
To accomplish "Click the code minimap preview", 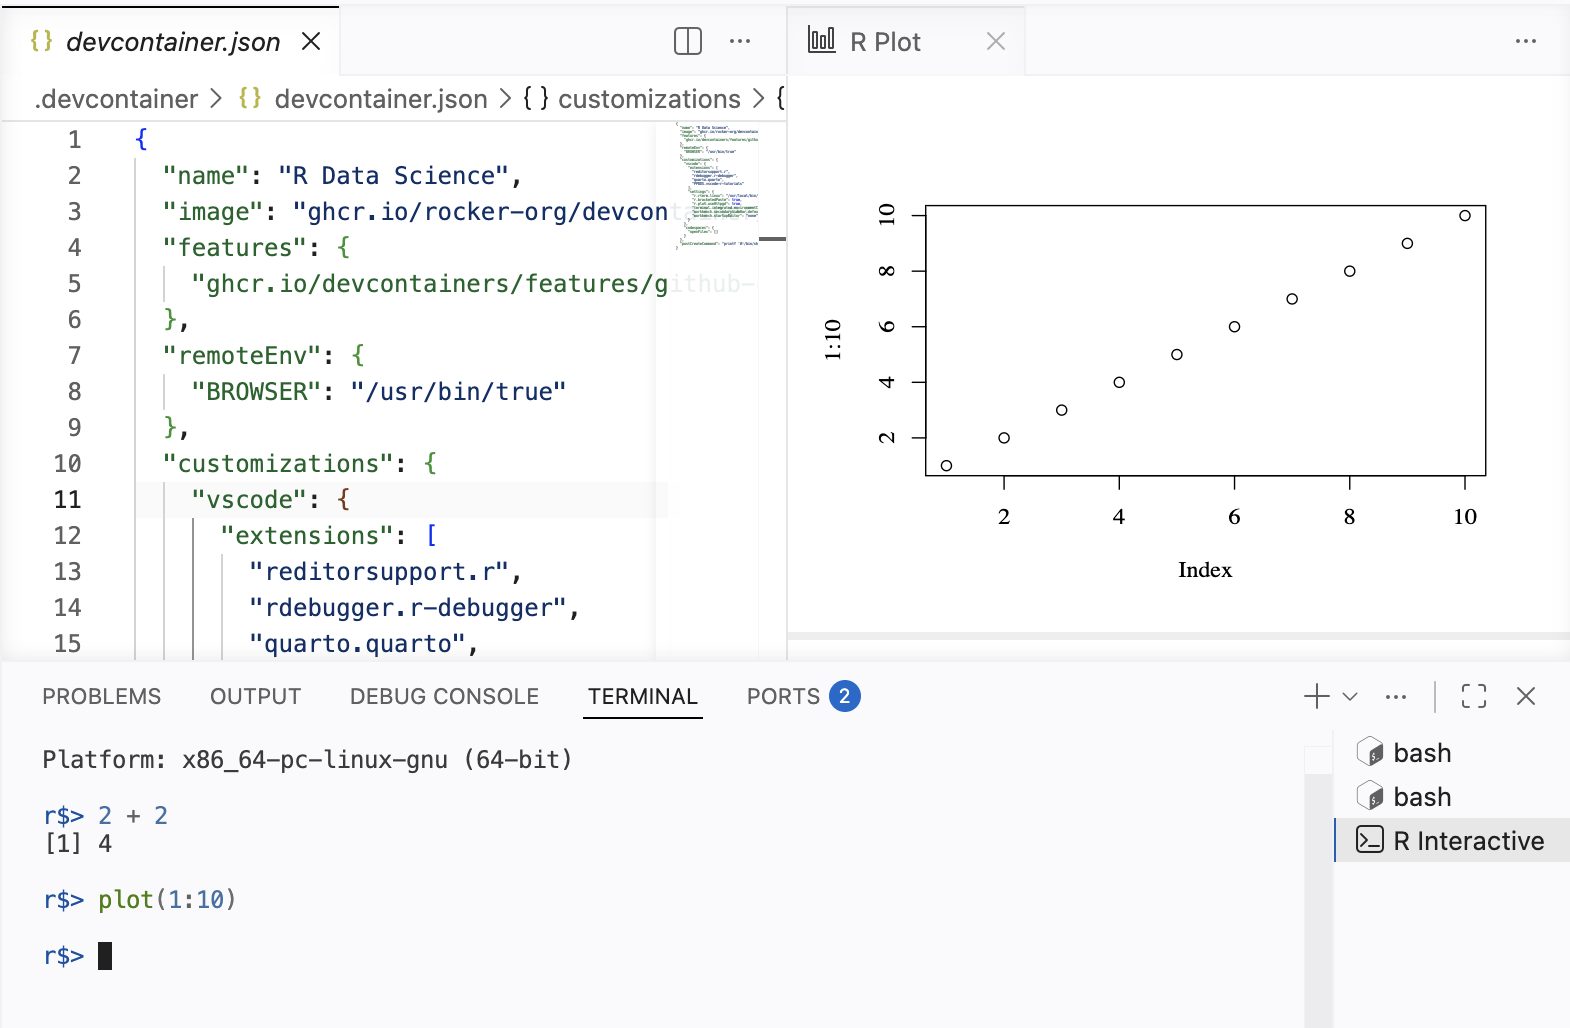I will point(718,185).
